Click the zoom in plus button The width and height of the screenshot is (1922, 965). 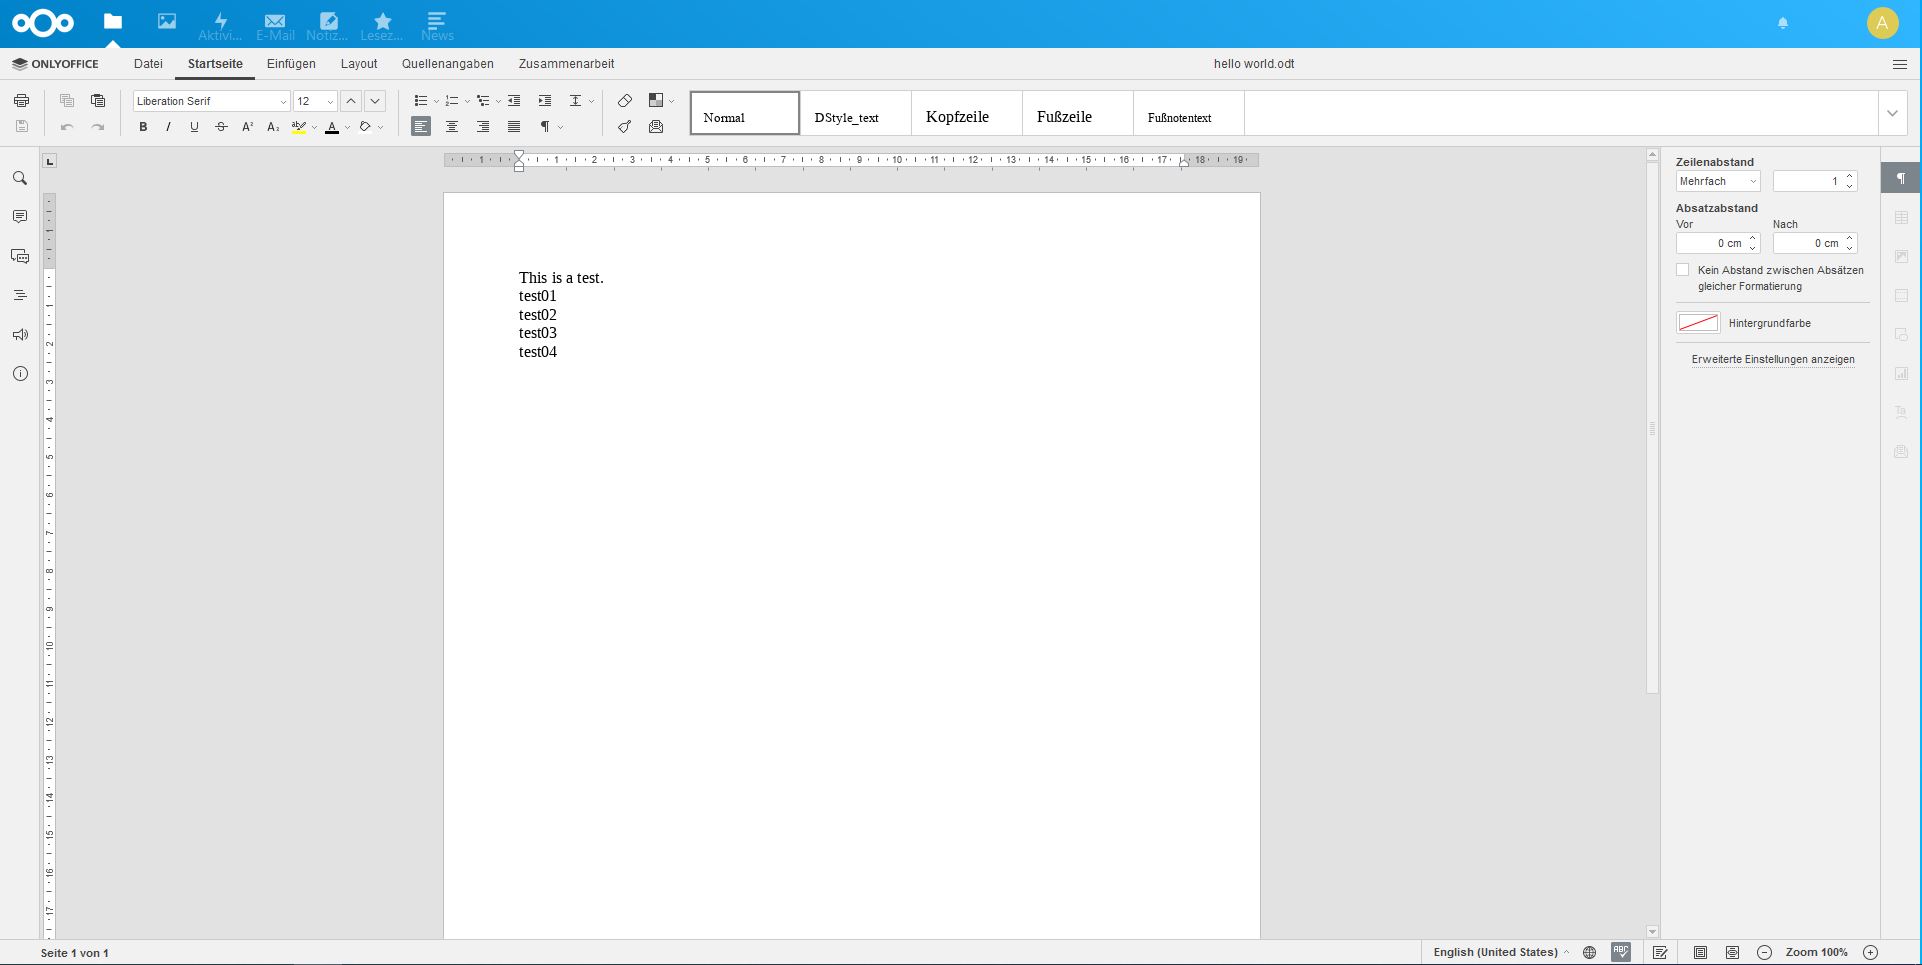[x=1870, y=952]
